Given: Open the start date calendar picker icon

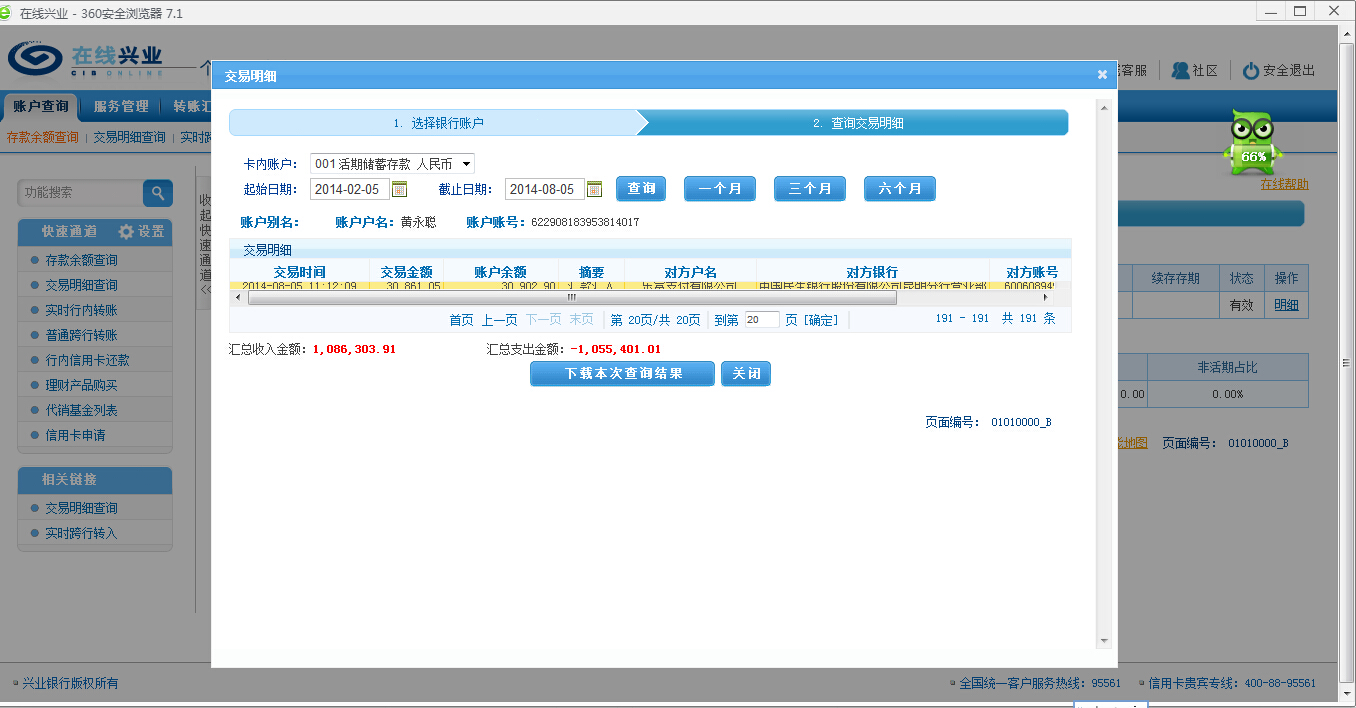Looking at the screenshot, I should pos(399,189).
